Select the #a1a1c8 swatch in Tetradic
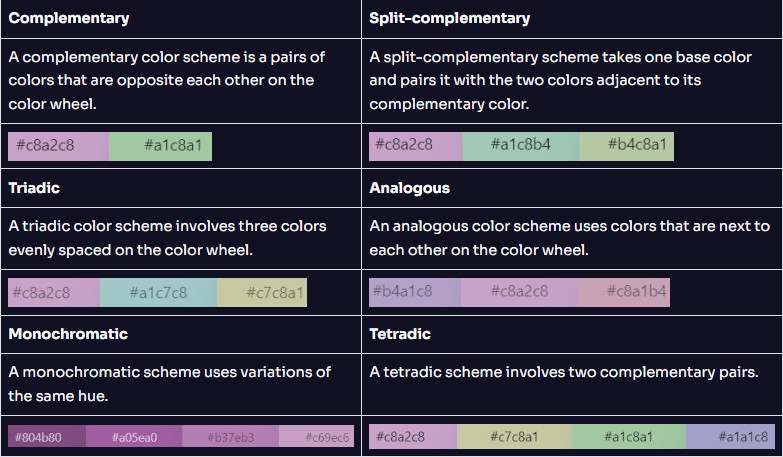Image resolution: width=783 pixels, height=457 pixels. pyautogui.click(x=731, y=437)
